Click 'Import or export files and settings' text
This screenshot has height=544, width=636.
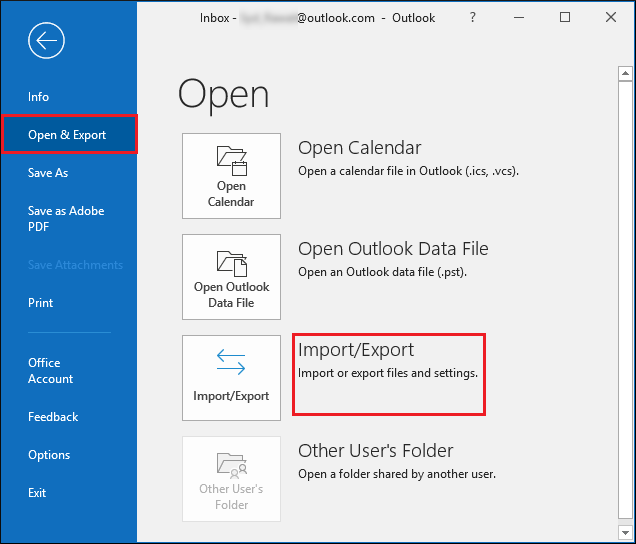click(388, 373)
